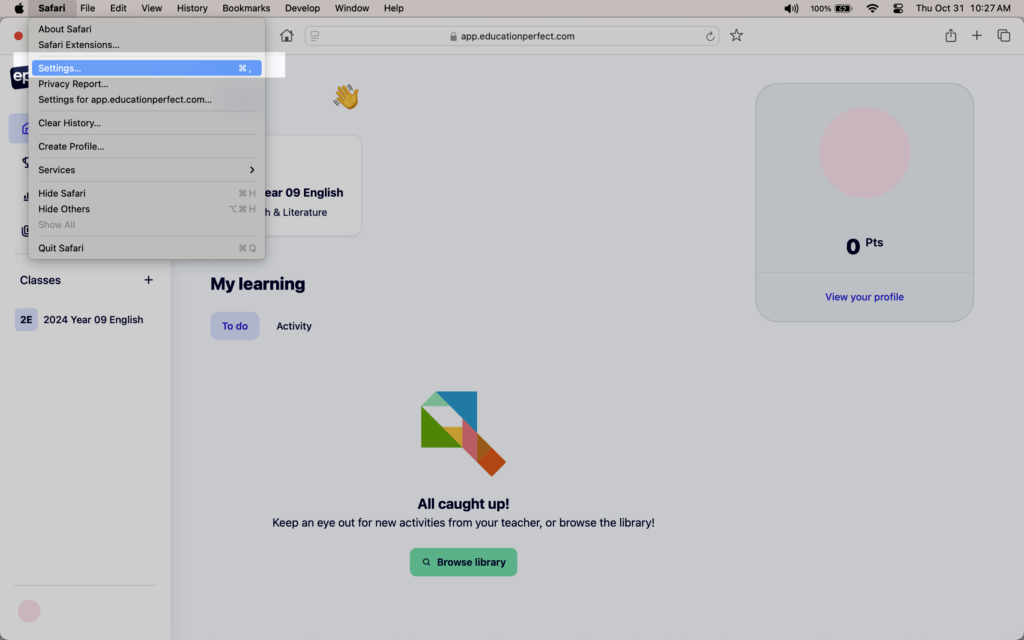The width and height of the screenshot is (1024, 640).
Task: Click the lock icon in address bar
Action: coord(453,37)
